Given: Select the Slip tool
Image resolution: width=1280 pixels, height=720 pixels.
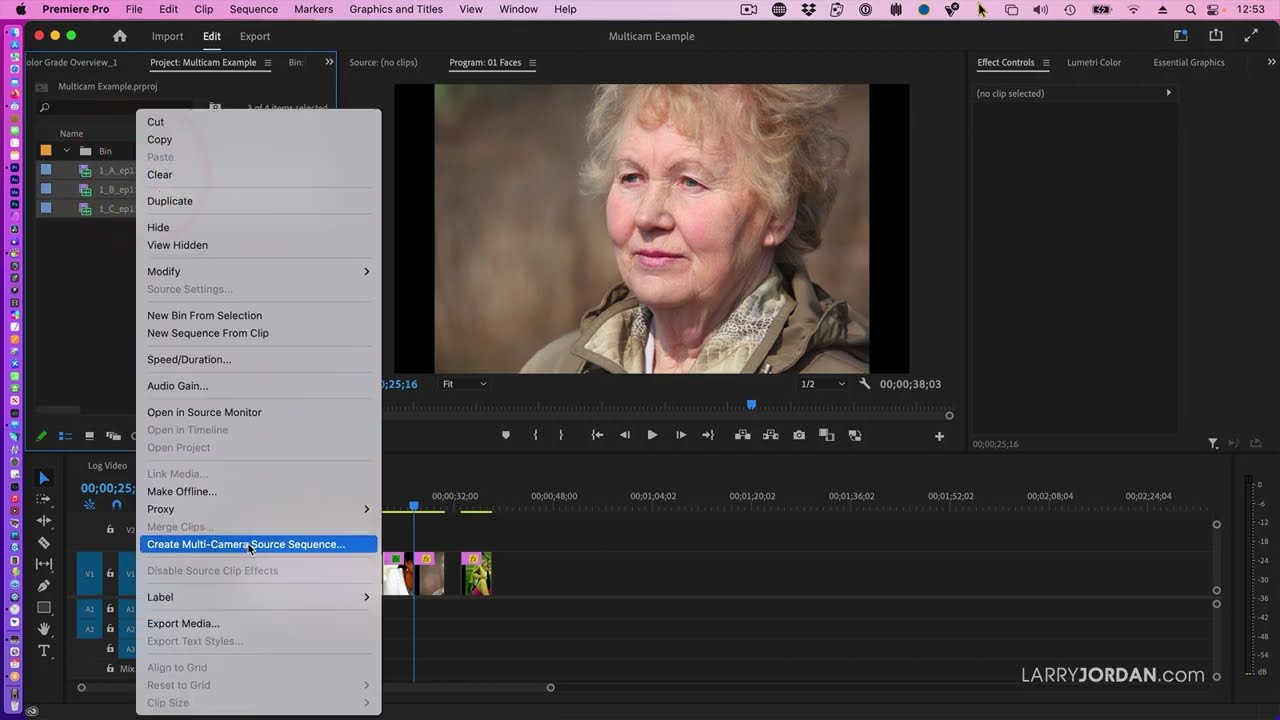Looking at the screenshot, I should pos(44,564).
